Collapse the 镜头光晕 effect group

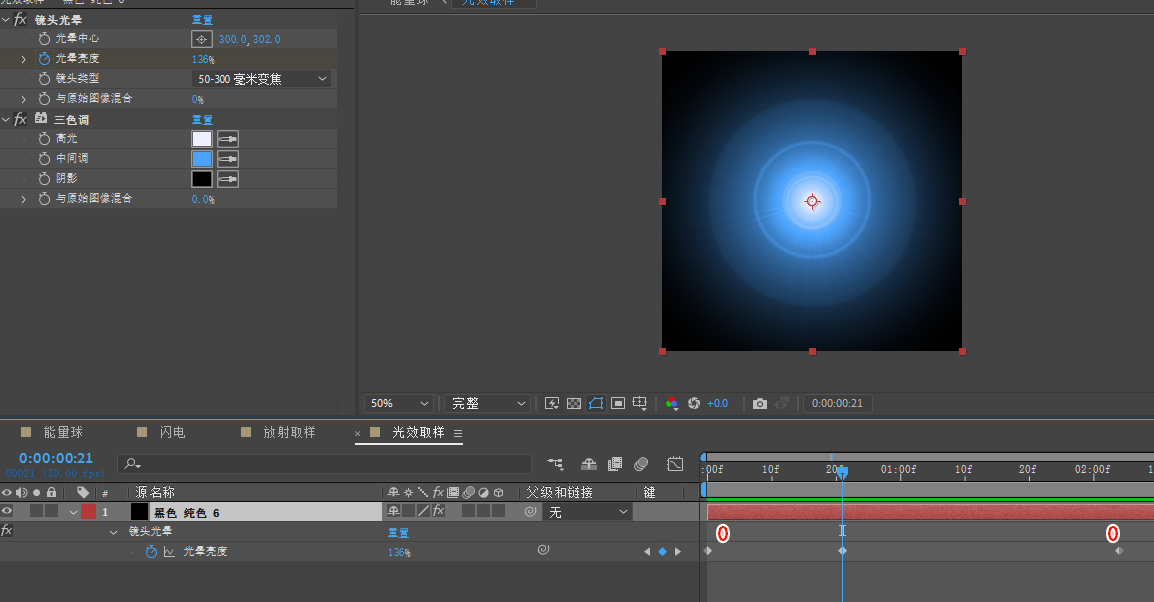coord(6,19)
